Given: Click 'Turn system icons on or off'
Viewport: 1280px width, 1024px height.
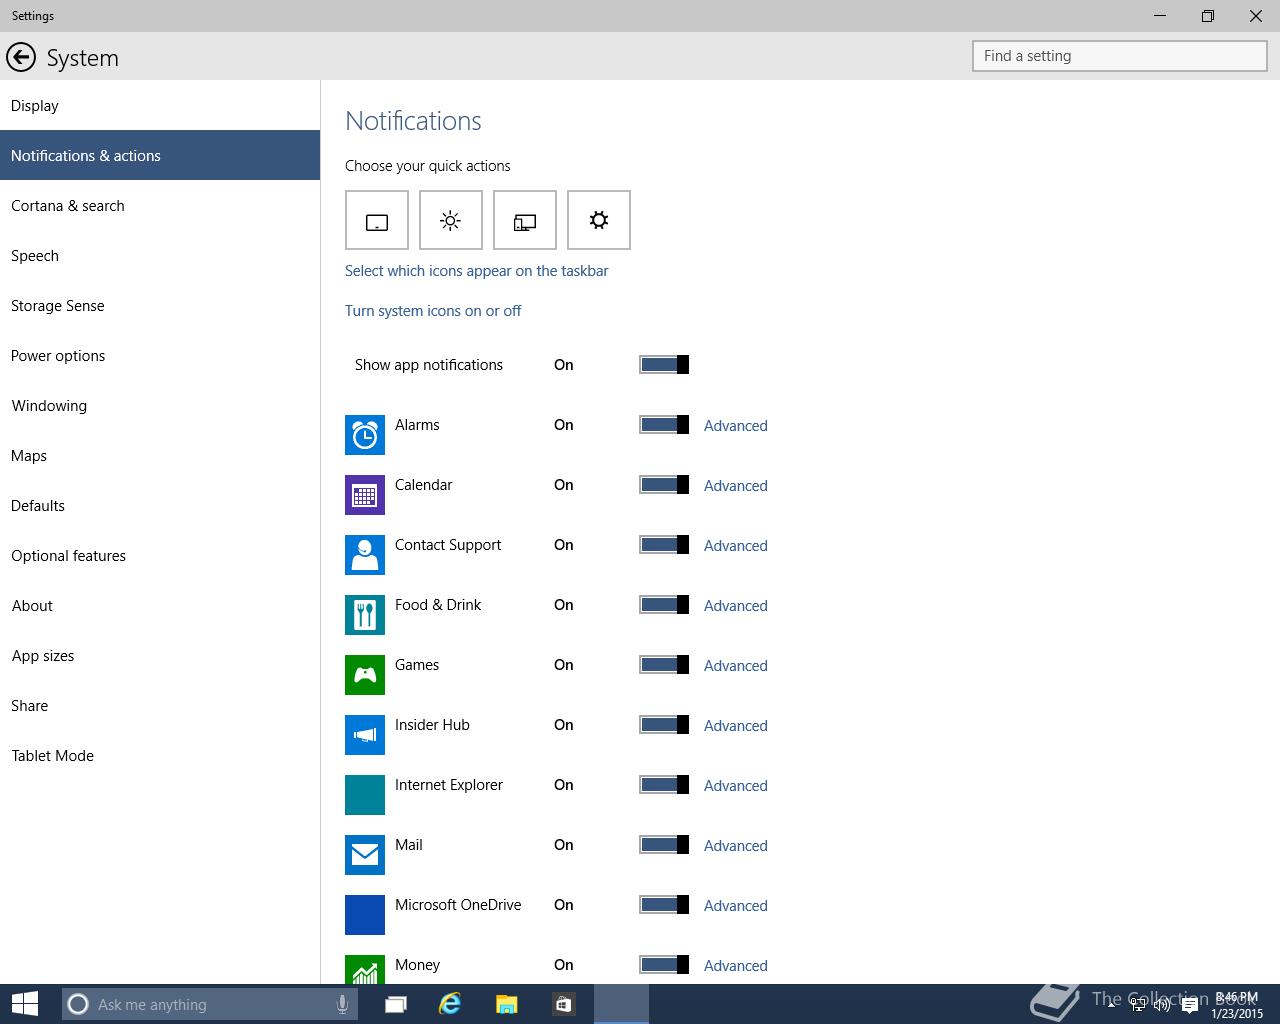Looking at the screenshot, I should [433, 311].
